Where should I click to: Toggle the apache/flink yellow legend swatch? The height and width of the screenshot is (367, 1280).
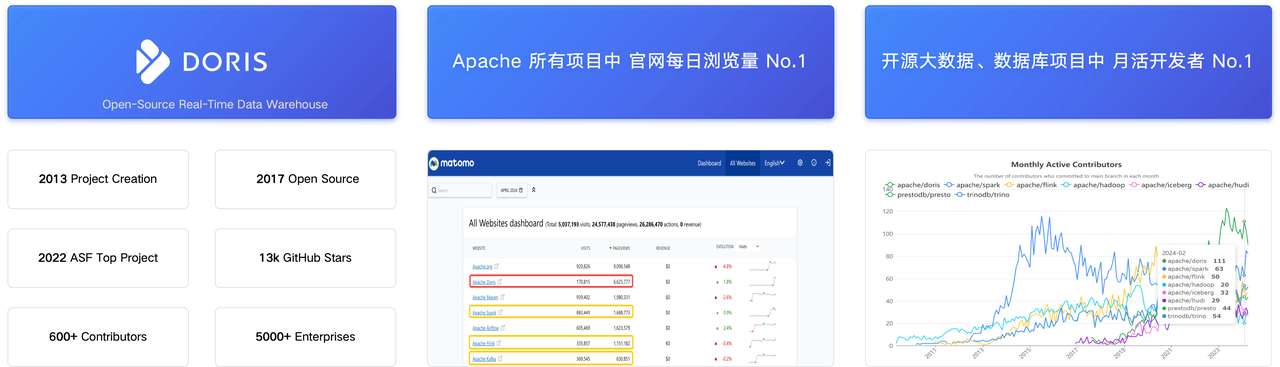pos(1010,185)
